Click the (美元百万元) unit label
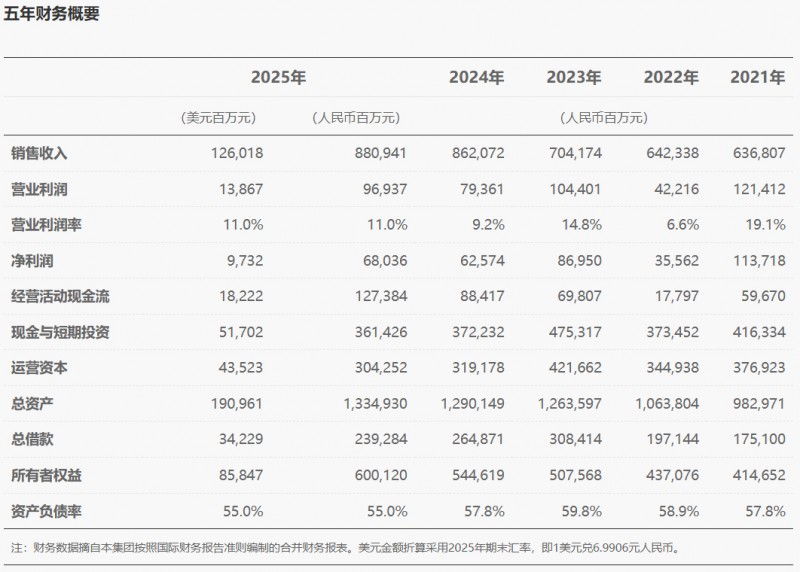Screen dimensions: 800x572 pos(220,117)
